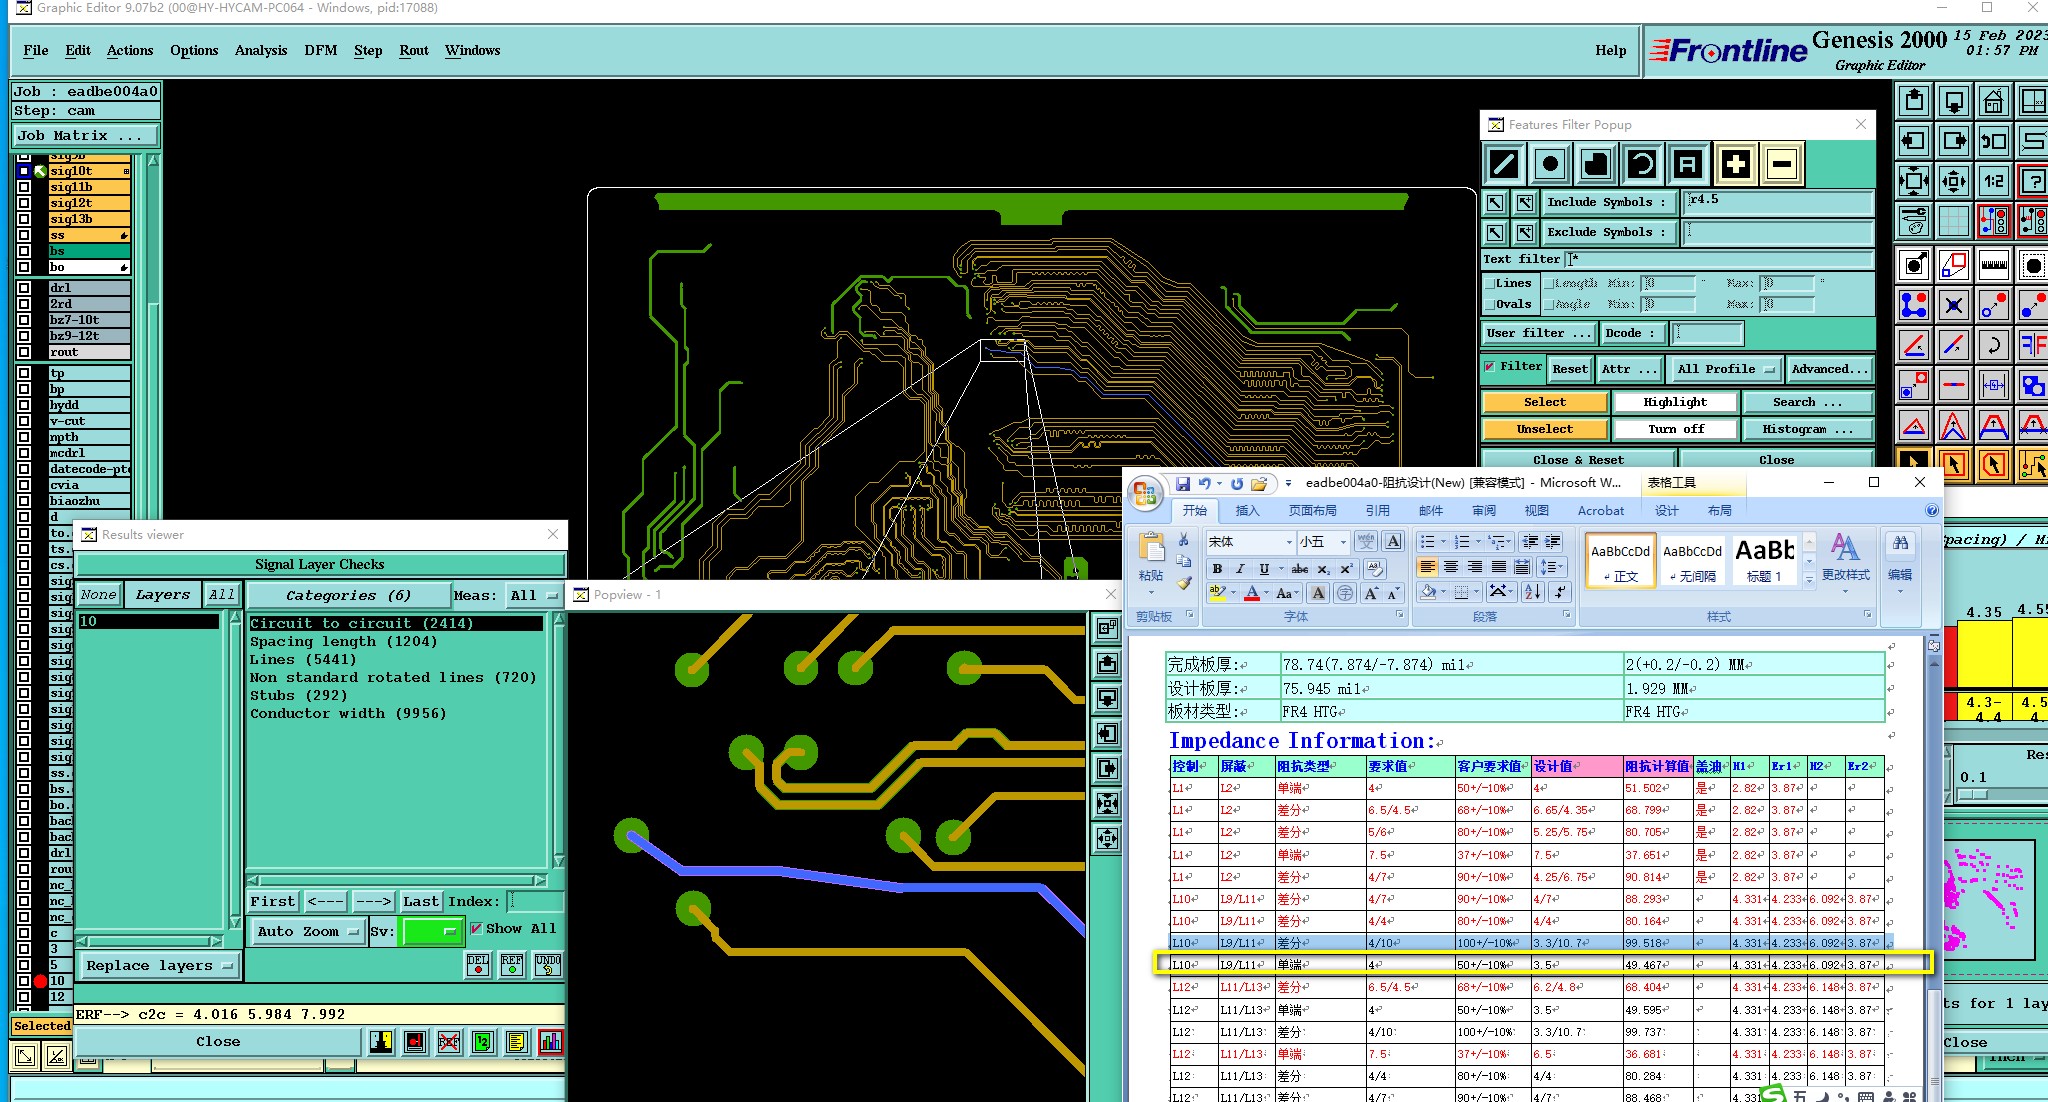
Task: Click the negative polarity minus icon
Action: 1781,164
